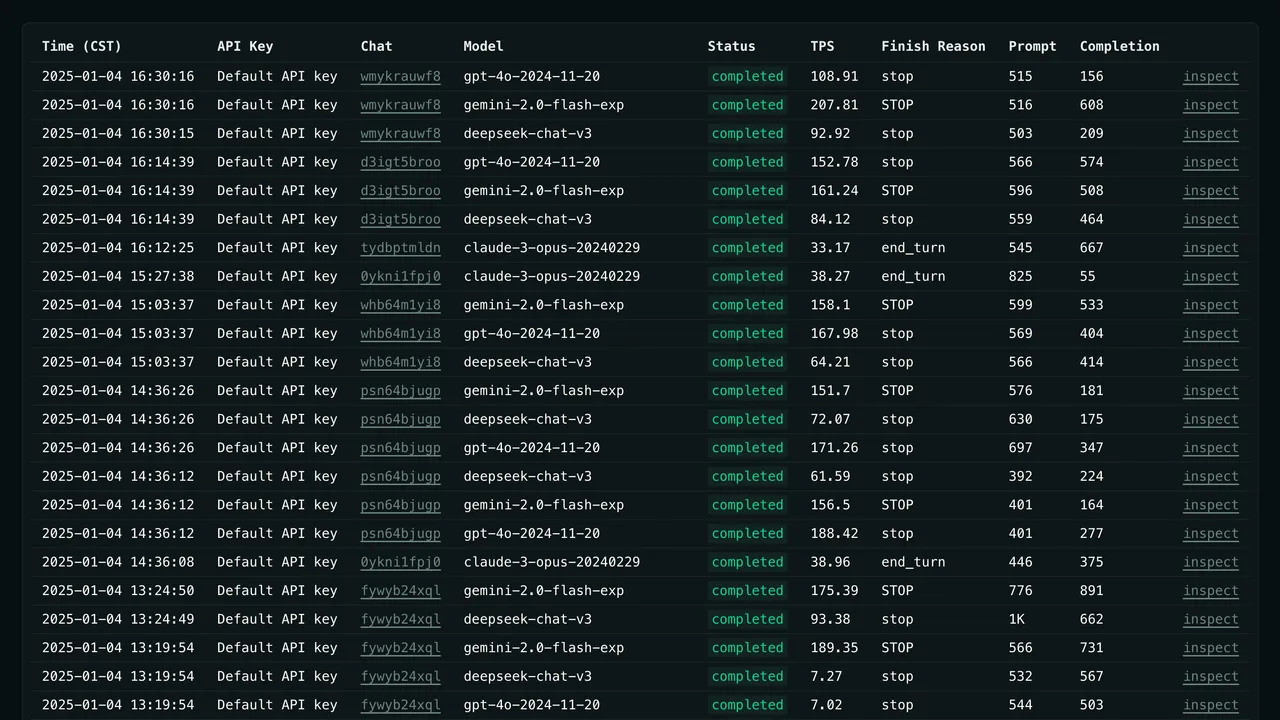Image resolution: width=1280 pixels, height=720 pixels.
Task: Click the TPS column header
Action: (x=822, y=46)
